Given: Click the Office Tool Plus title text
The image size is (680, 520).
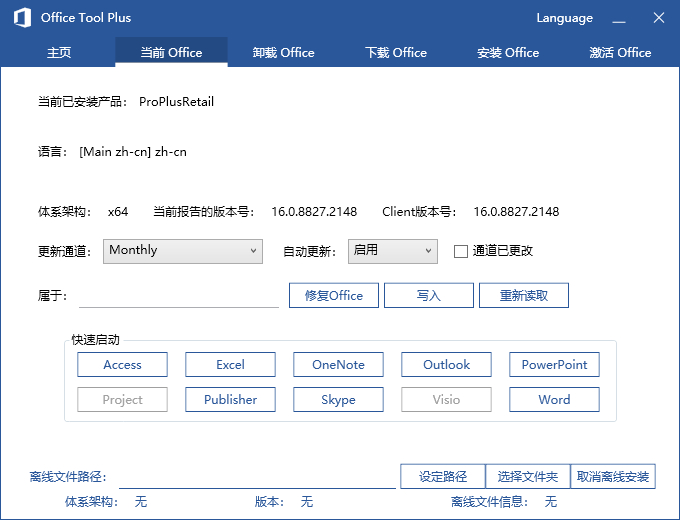Looking at the screenshot, I should pyautogui.click(x=86, y=18).
